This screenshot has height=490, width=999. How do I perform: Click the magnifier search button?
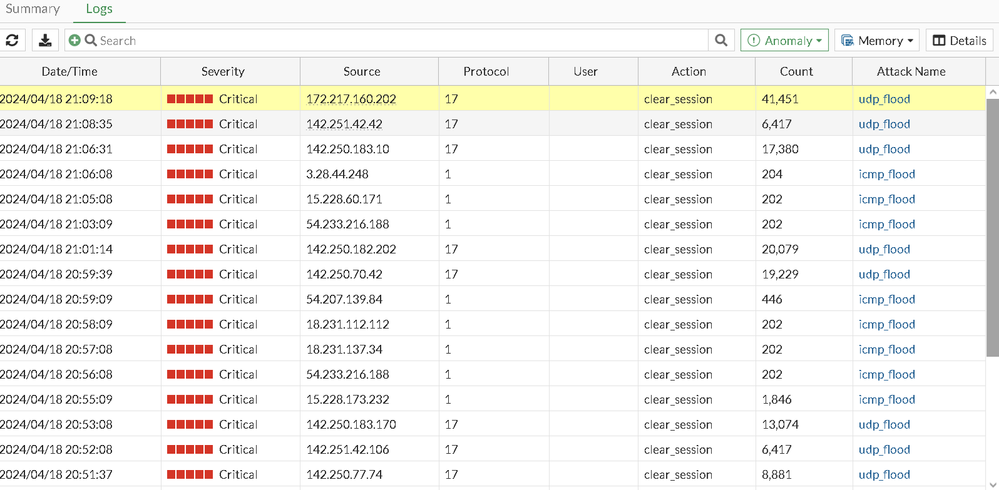722,41
